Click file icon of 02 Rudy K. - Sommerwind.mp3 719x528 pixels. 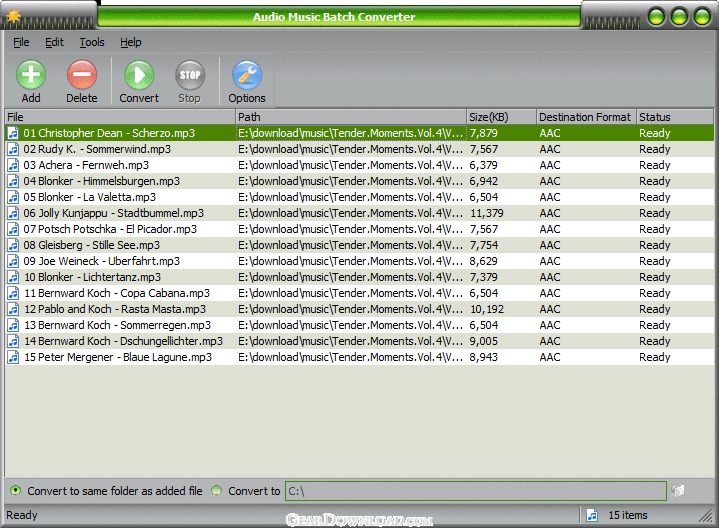[x=13, y=149]
